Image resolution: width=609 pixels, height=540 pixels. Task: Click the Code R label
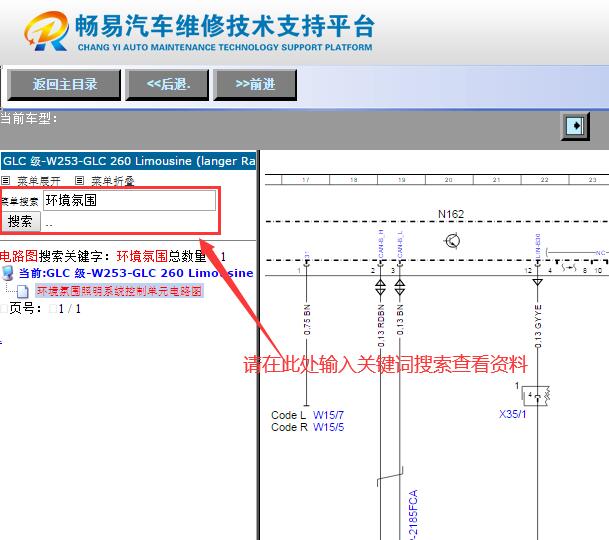click(x=289, y=427)
